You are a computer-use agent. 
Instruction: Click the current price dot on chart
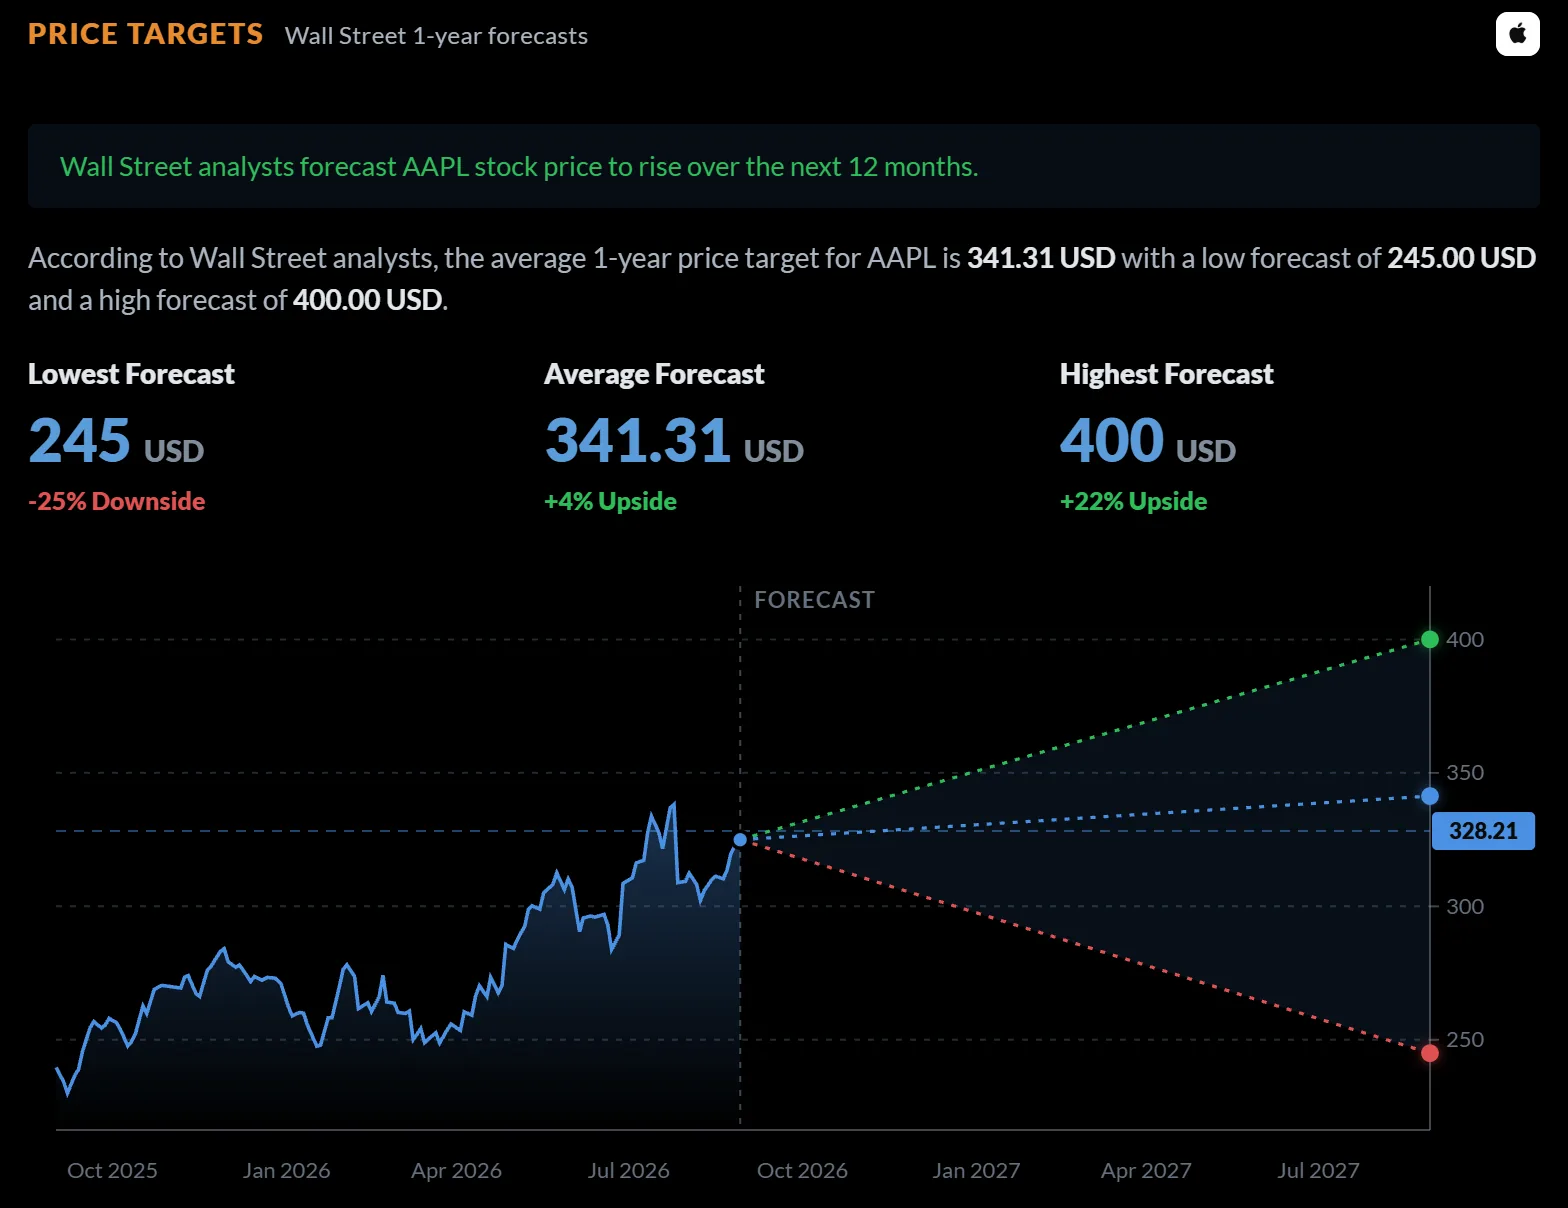(x=740, y=840)
